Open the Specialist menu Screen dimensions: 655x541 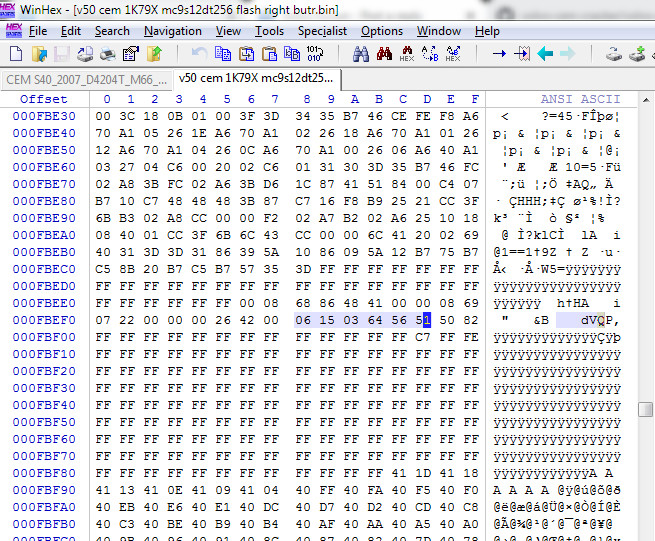pyautogui.click(x=322, y=31)
